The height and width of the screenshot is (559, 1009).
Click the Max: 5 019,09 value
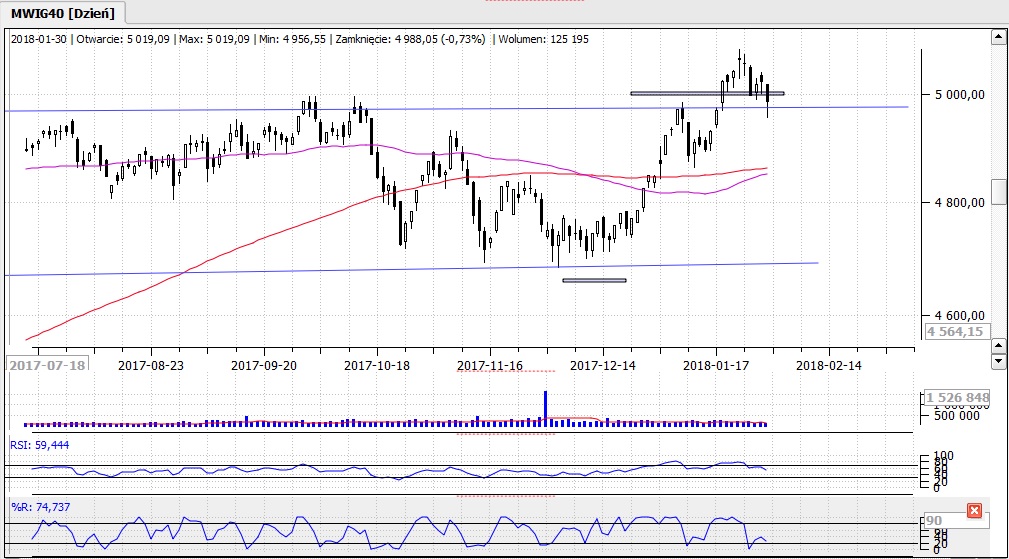point(214,39)
